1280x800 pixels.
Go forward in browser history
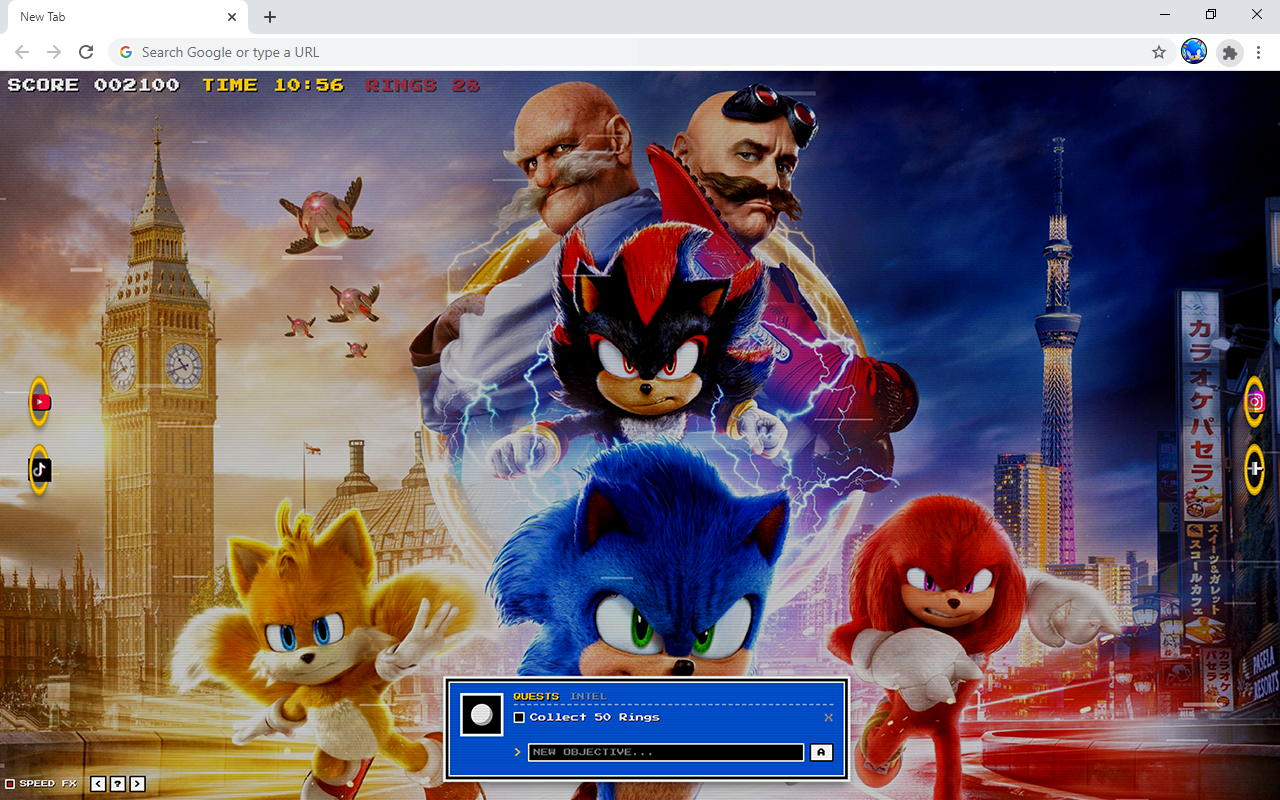point(54,52)
